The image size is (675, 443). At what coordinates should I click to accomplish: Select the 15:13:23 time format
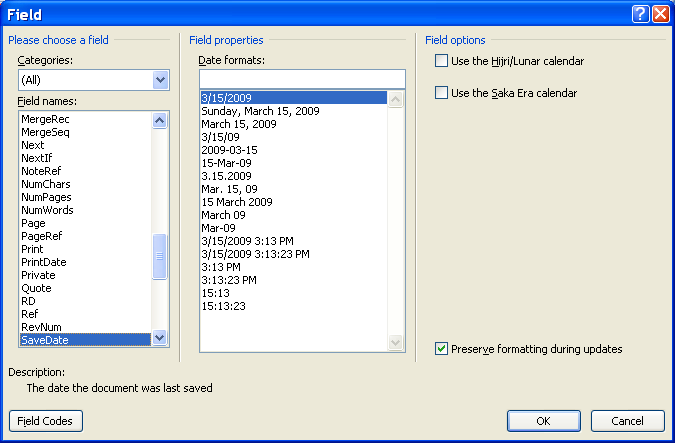point(225,306)
